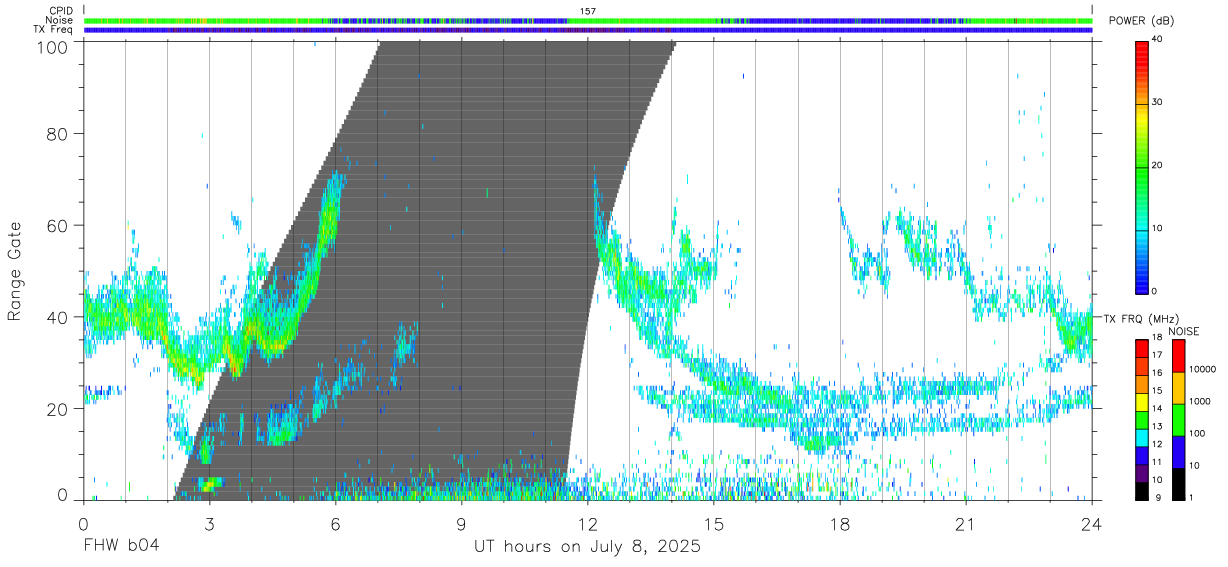Select the NOISE color scale bar
This screenshot has width=1228, height=567.
tap(1179, 420)
